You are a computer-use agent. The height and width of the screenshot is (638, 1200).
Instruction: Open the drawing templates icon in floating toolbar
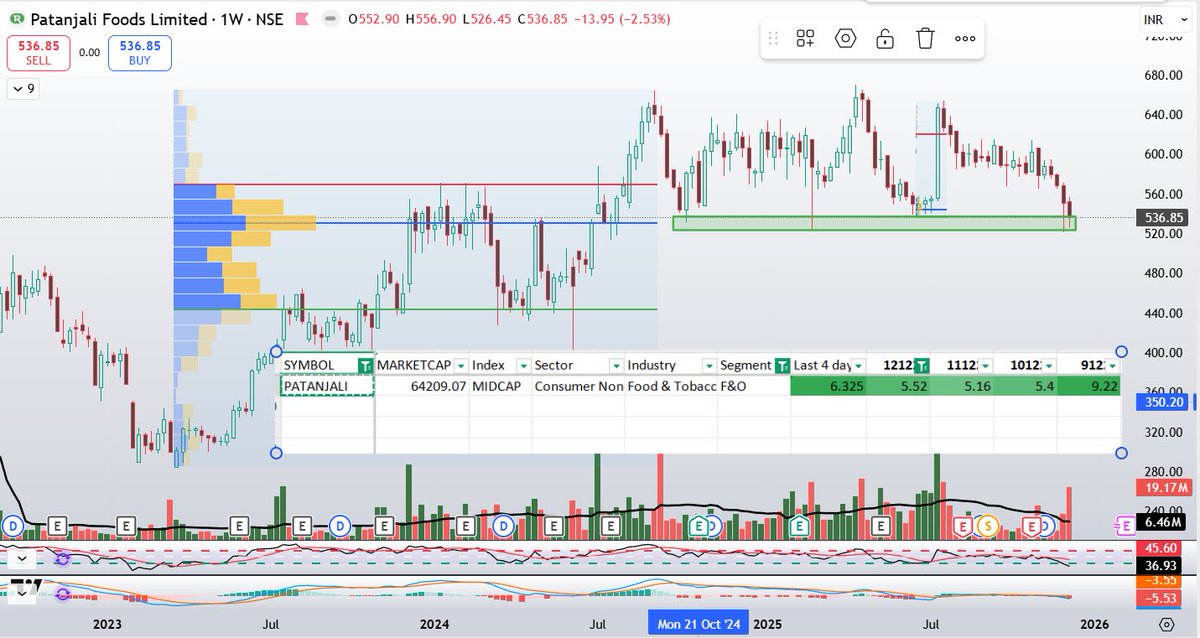[x=805, y=39]
